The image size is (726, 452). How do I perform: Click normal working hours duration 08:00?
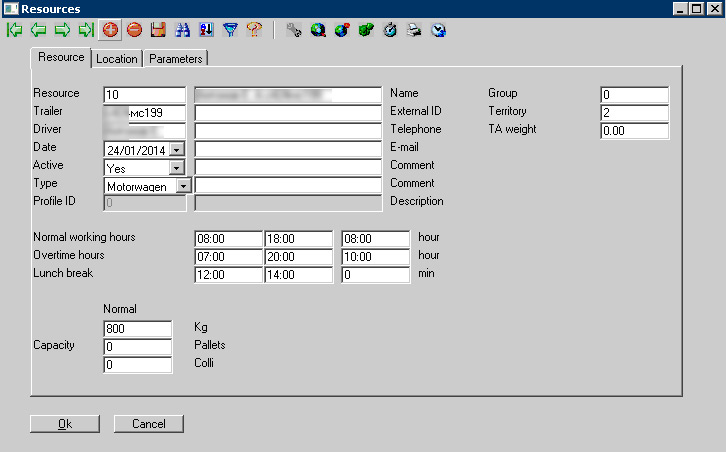click(376, 239)
